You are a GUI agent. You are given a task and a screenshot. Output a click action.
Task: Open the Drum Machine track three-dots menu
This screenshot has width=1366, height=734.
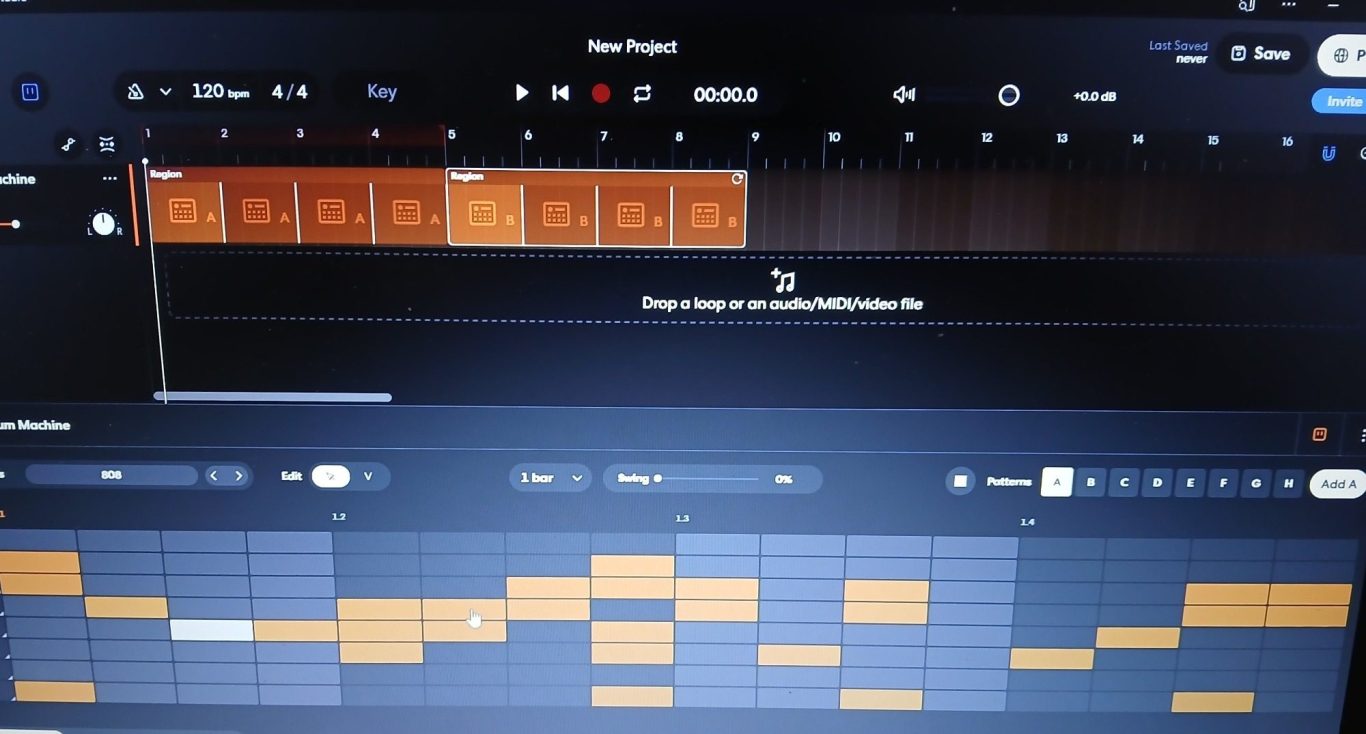coord(110,179)
